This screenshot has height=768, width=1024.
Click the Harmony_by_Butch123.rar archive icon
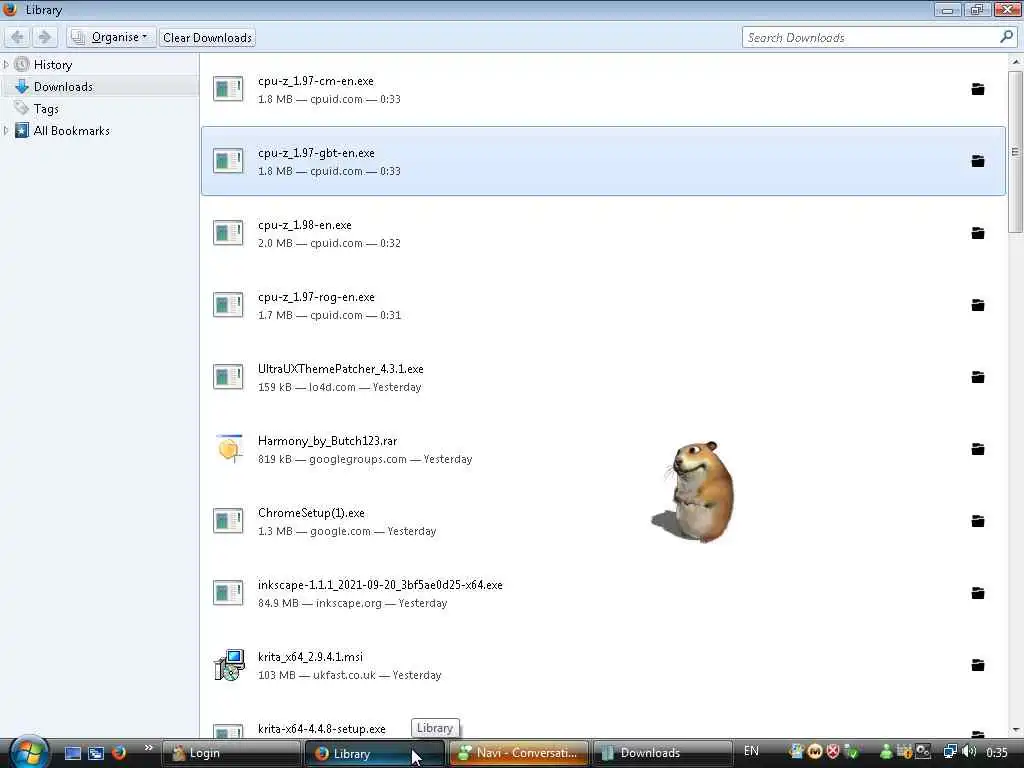point(229,449)
